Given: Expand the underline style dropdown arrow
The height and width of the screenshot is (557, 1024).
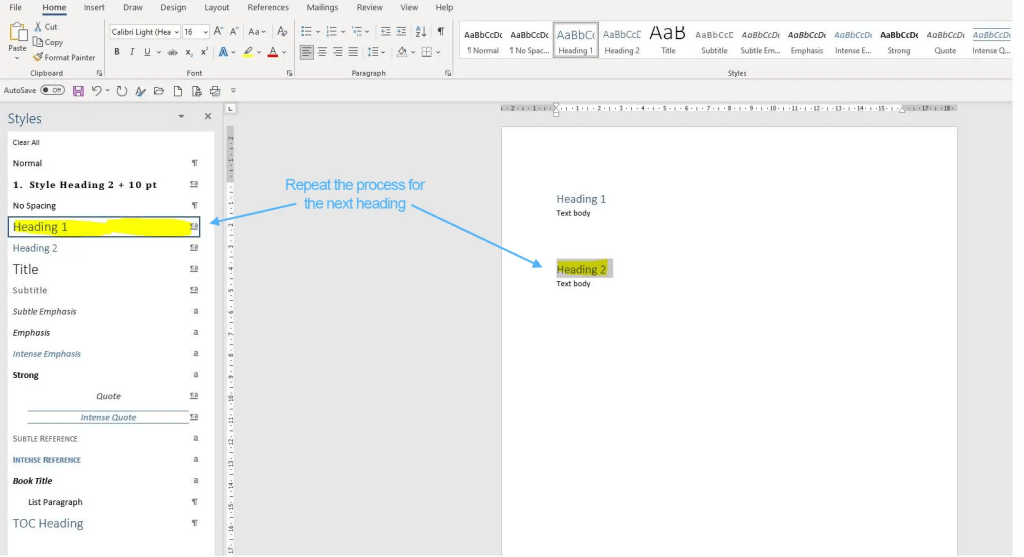Looking at the screenshot, I should (159, 52).
